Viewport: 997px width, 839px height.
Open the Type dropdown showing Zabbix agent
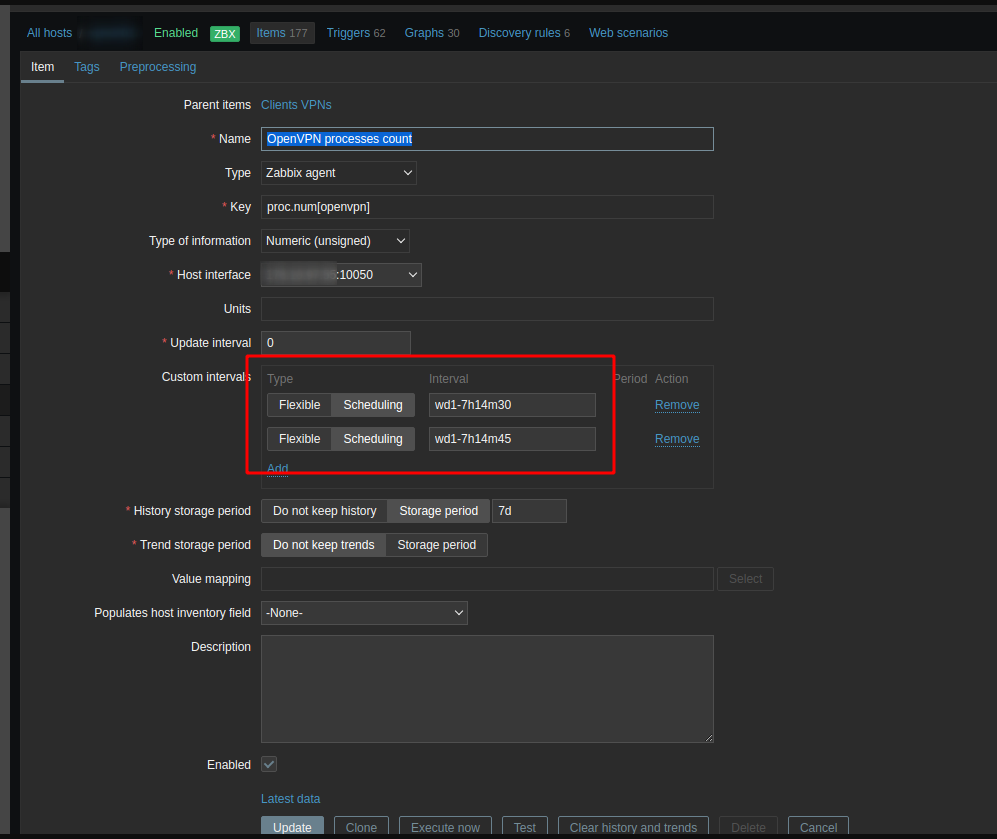[339, 173]
